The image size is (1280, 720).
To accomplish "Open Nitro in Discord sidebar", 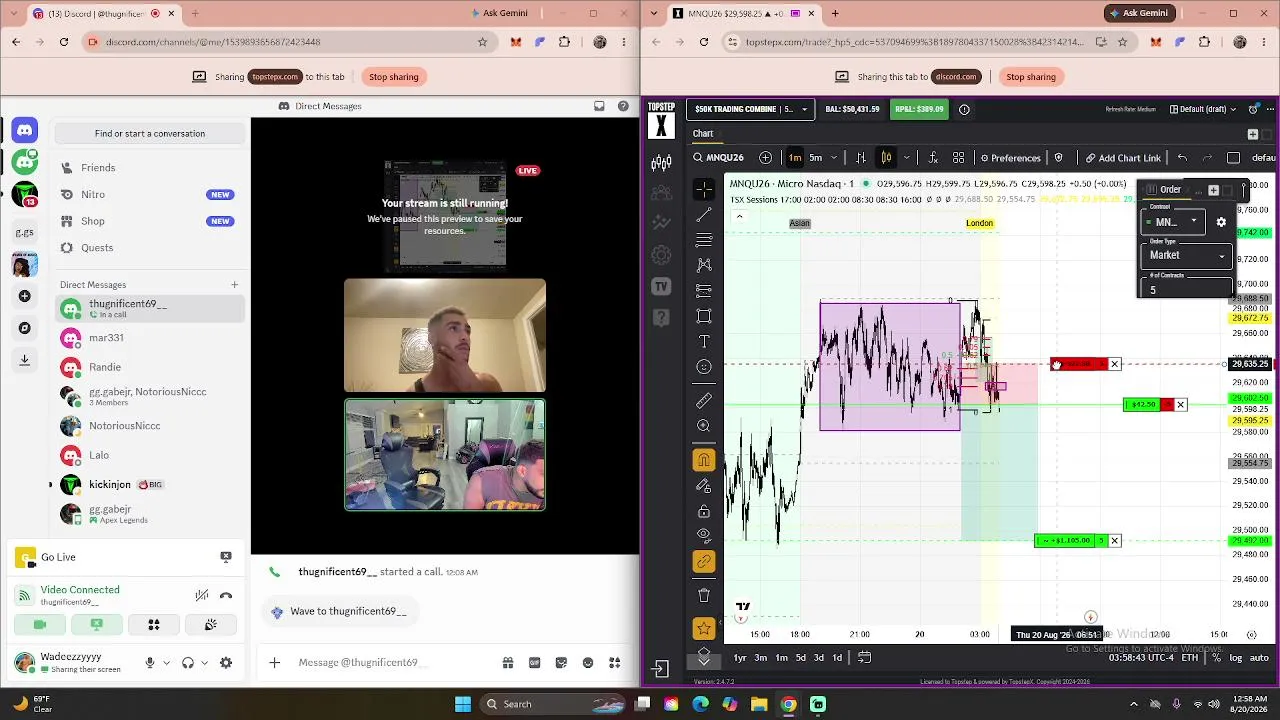I will point(149,195).
